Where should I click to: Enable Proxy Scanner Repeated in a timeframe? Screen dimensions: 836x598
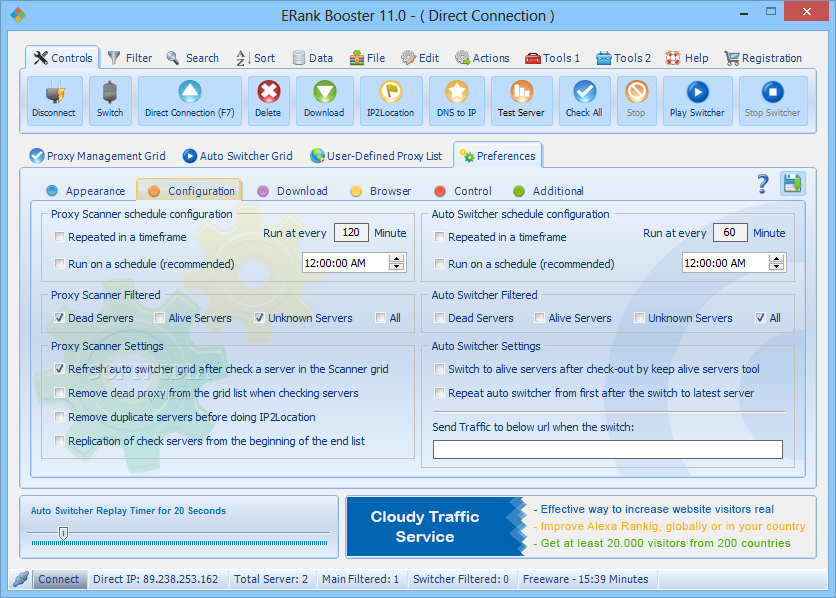click(60, 237)
